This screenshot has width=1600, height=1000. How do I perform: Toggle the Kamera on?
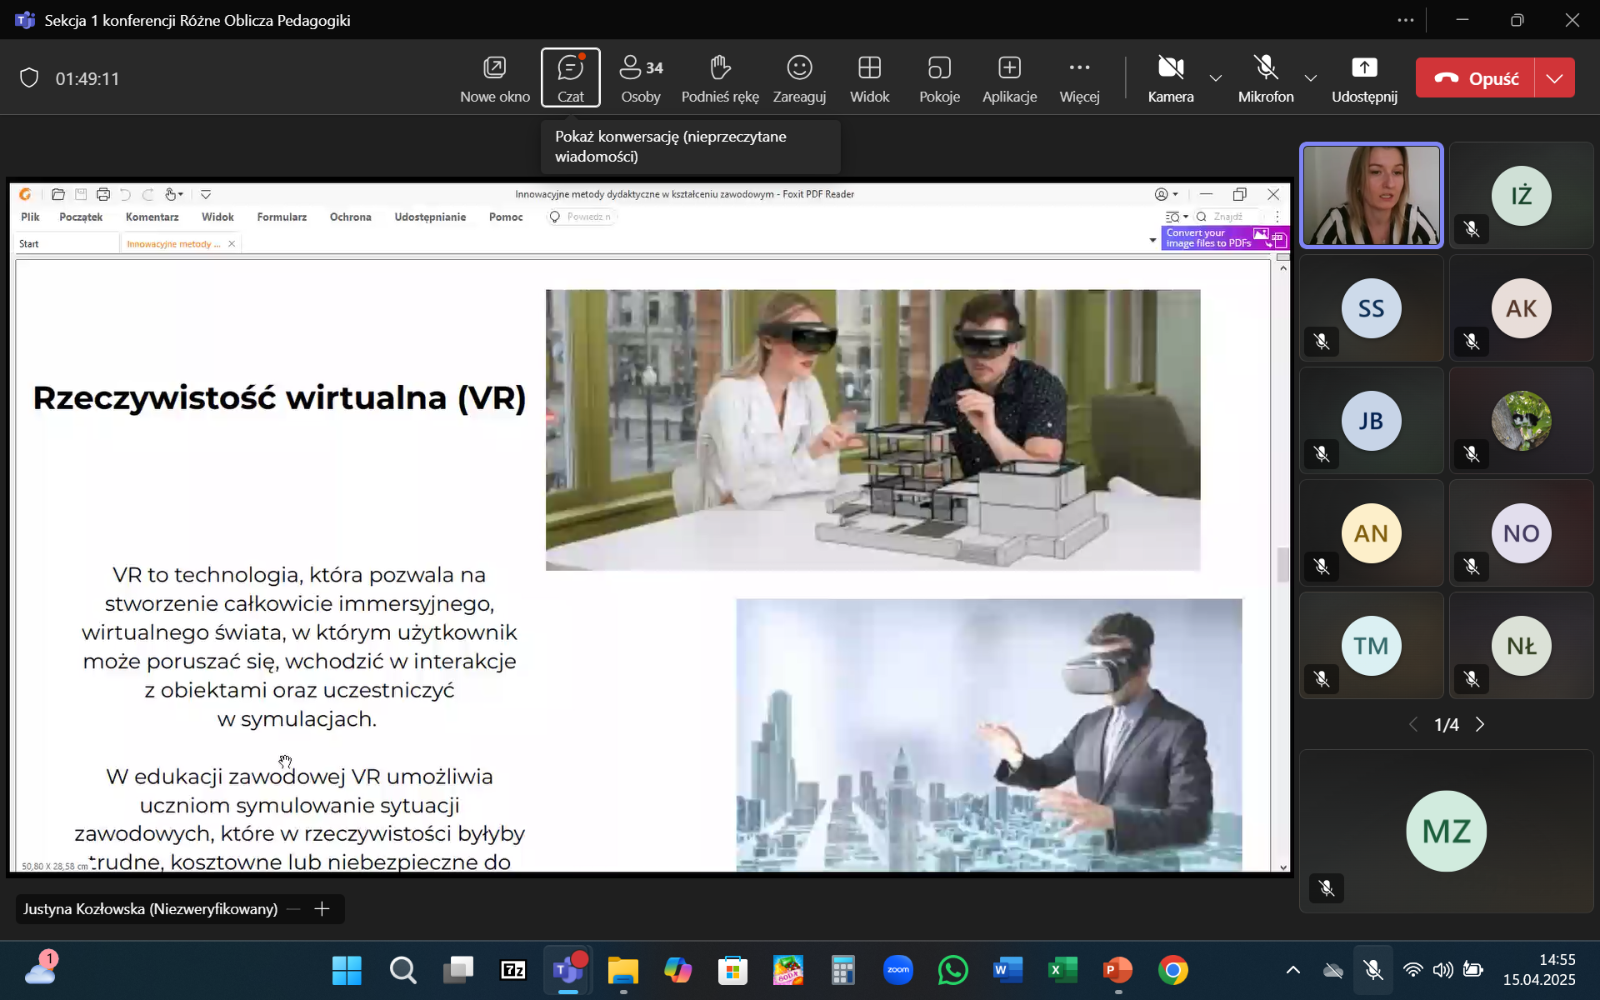(x=1170, y=78)
